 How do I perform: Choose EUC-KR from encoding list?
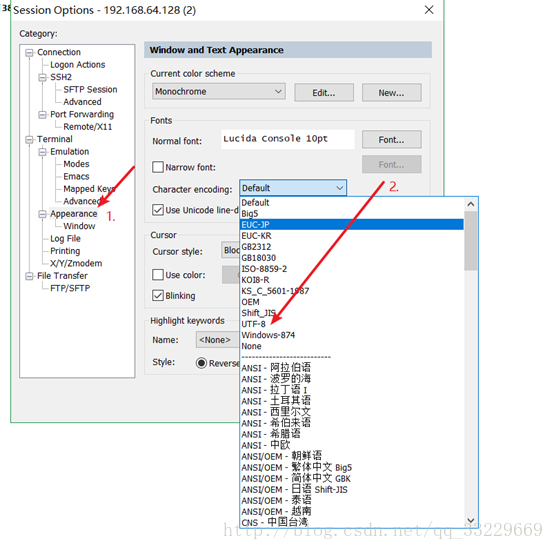click(352, 236)
